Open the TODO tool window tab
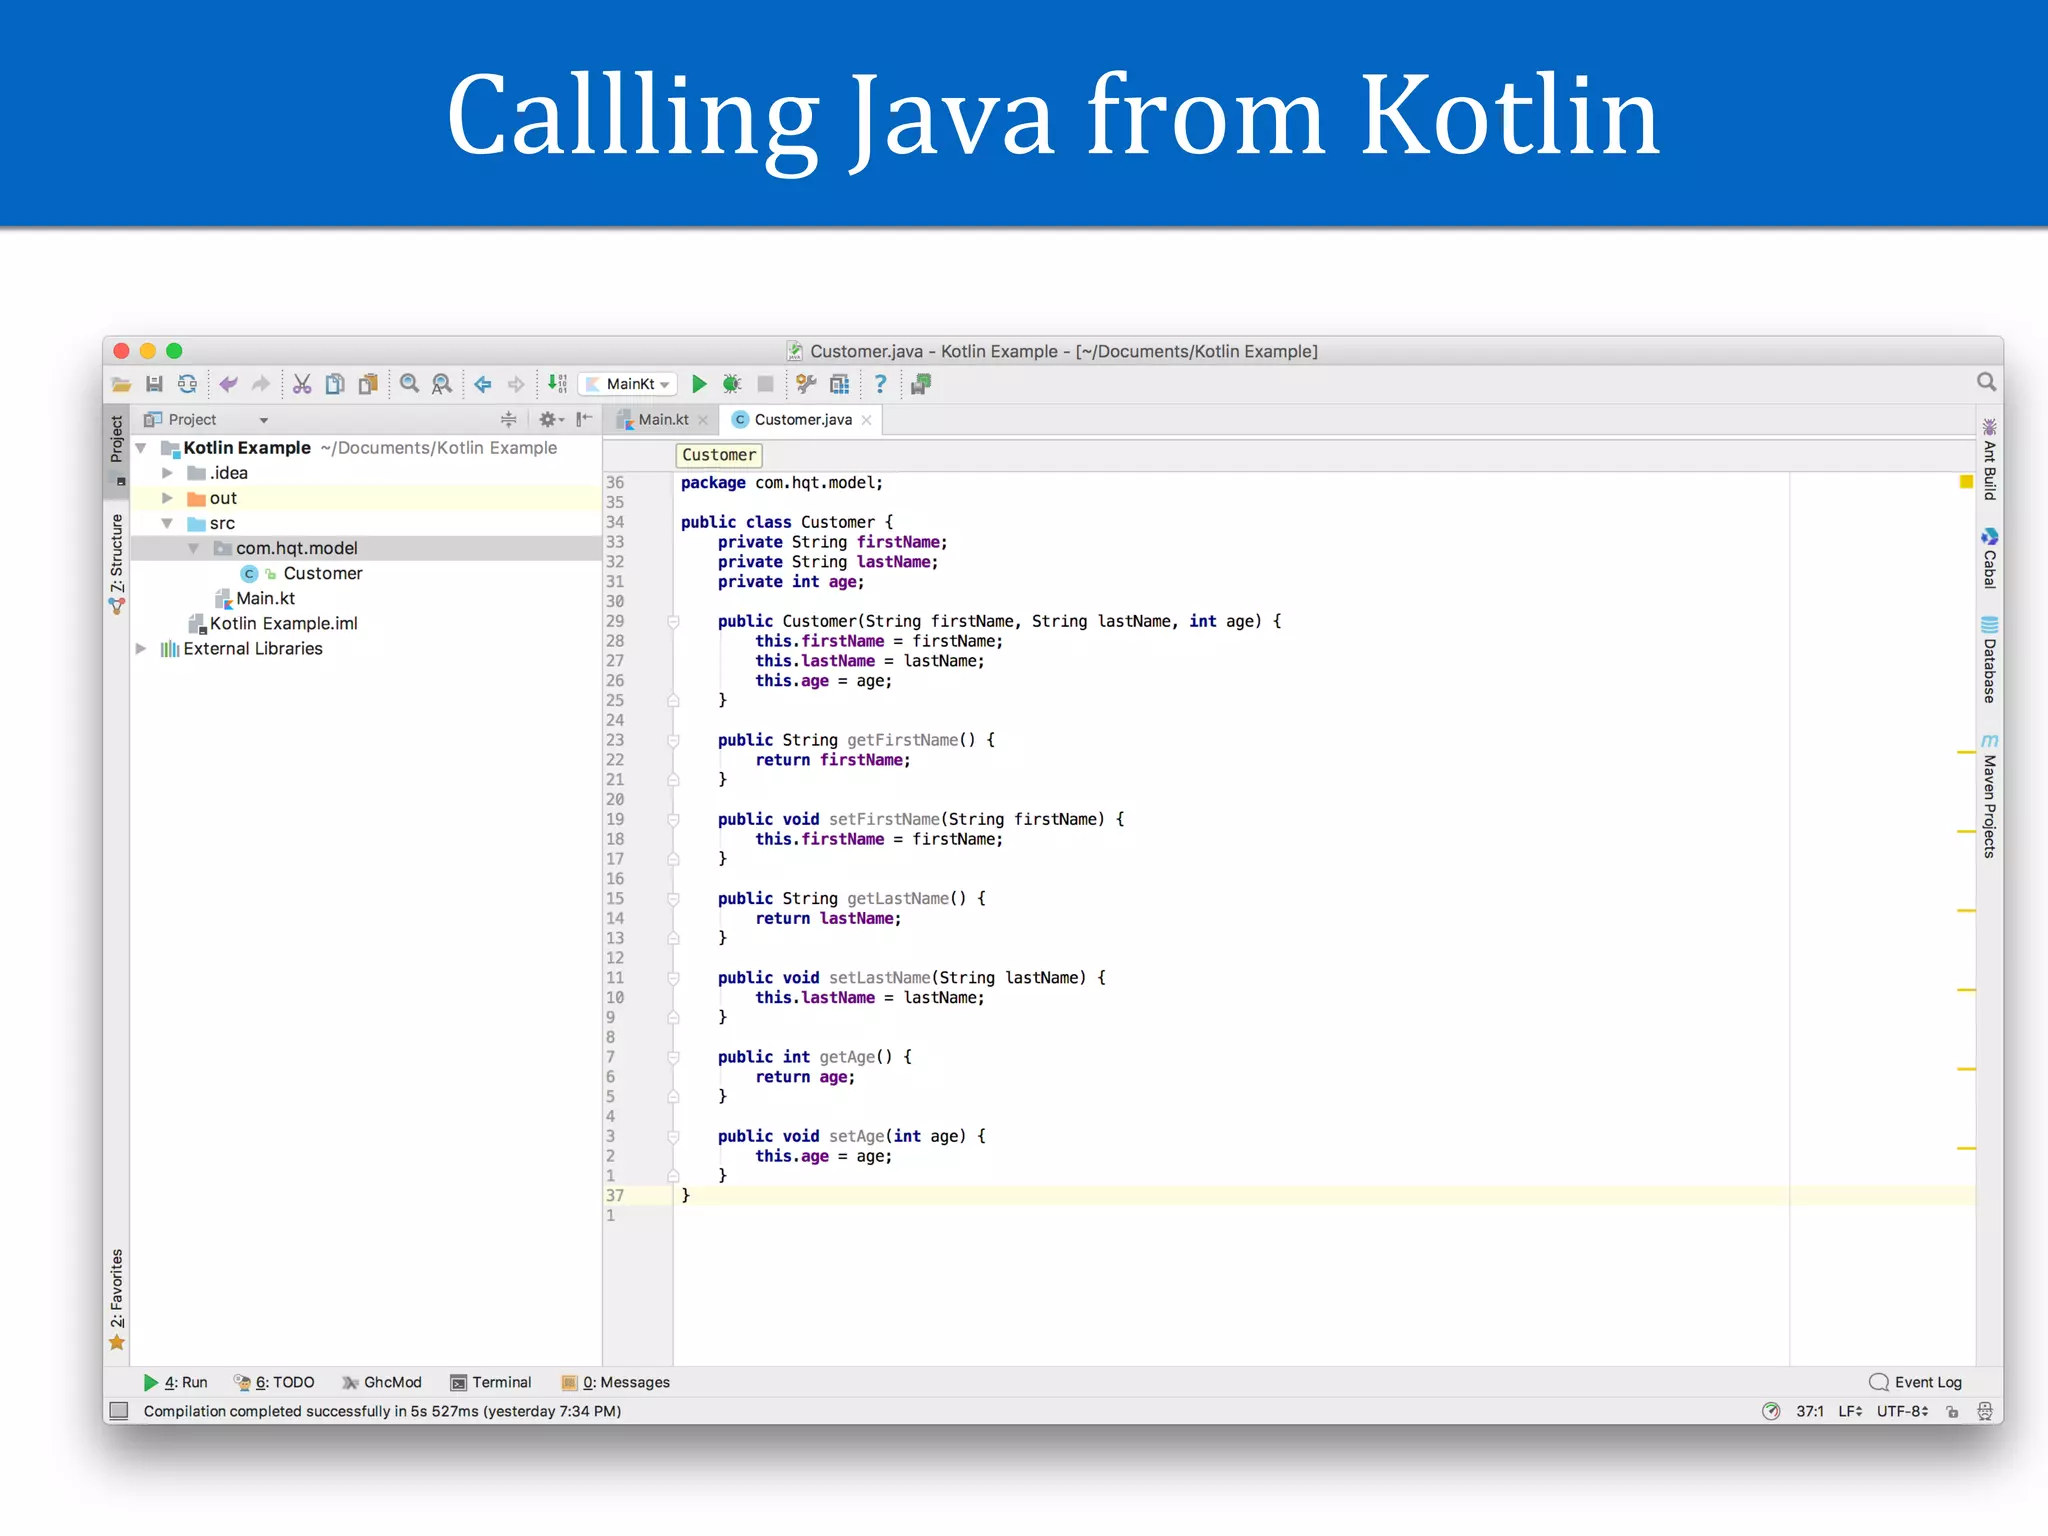The image size is (2048, 1536). pos(274,1382)
